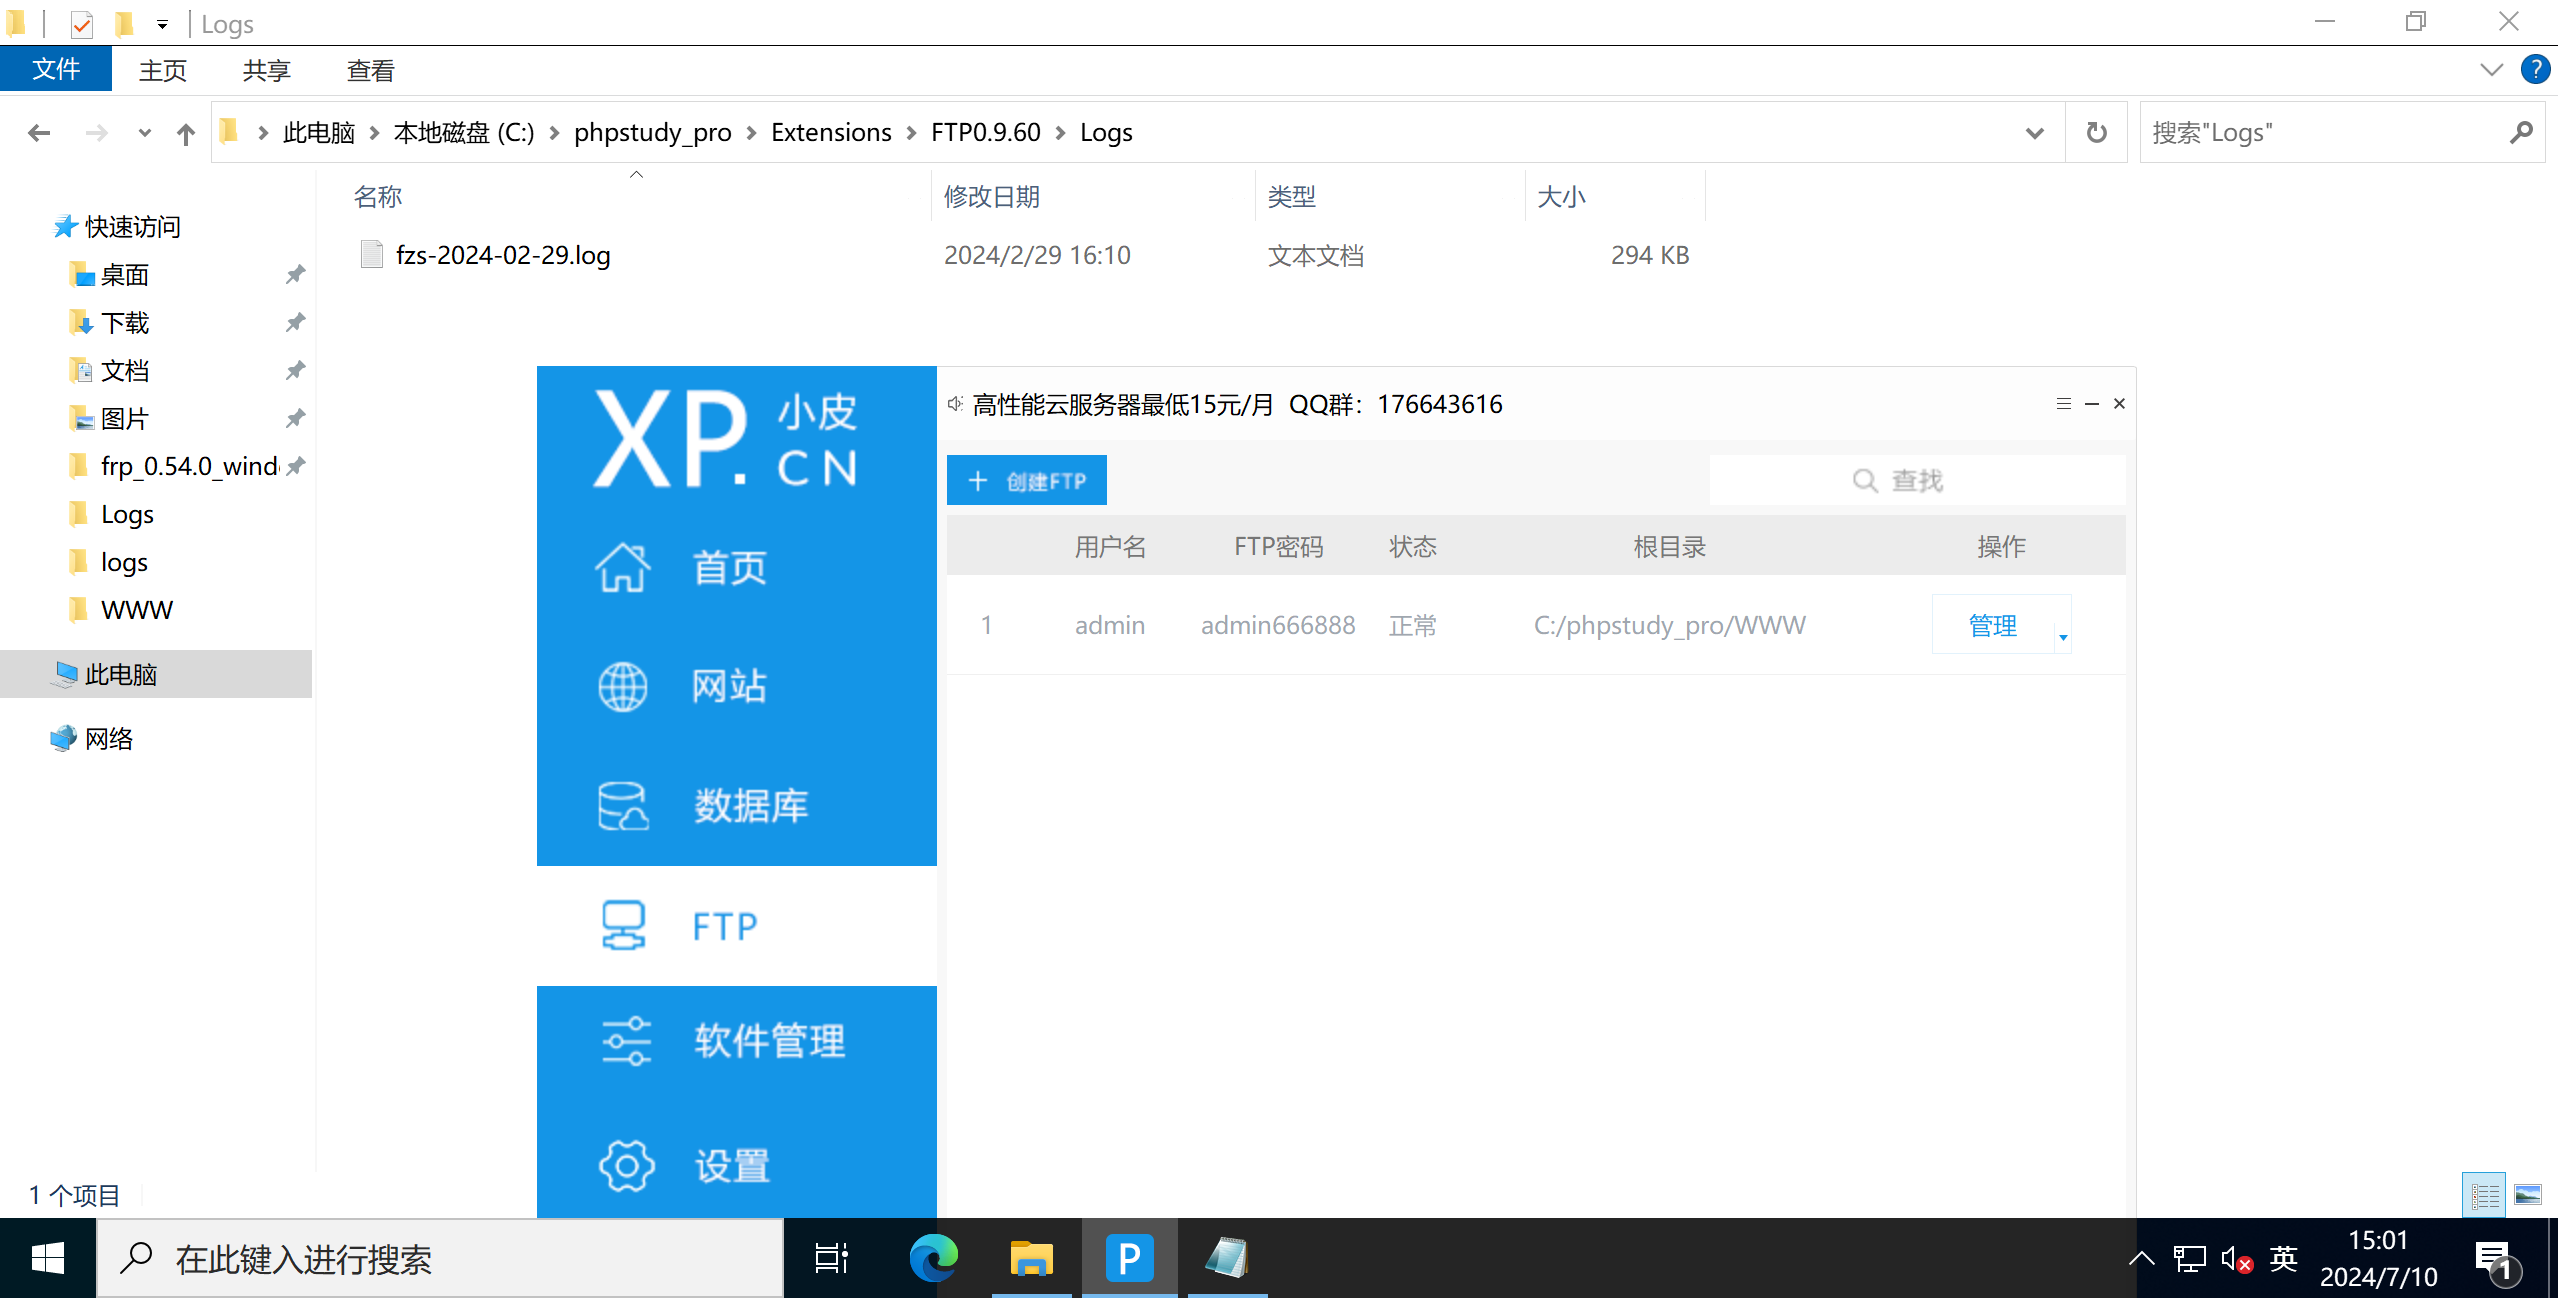
Task: Select the 数据库 database icon
Action: pyautogui.click(x=623, y=806)
